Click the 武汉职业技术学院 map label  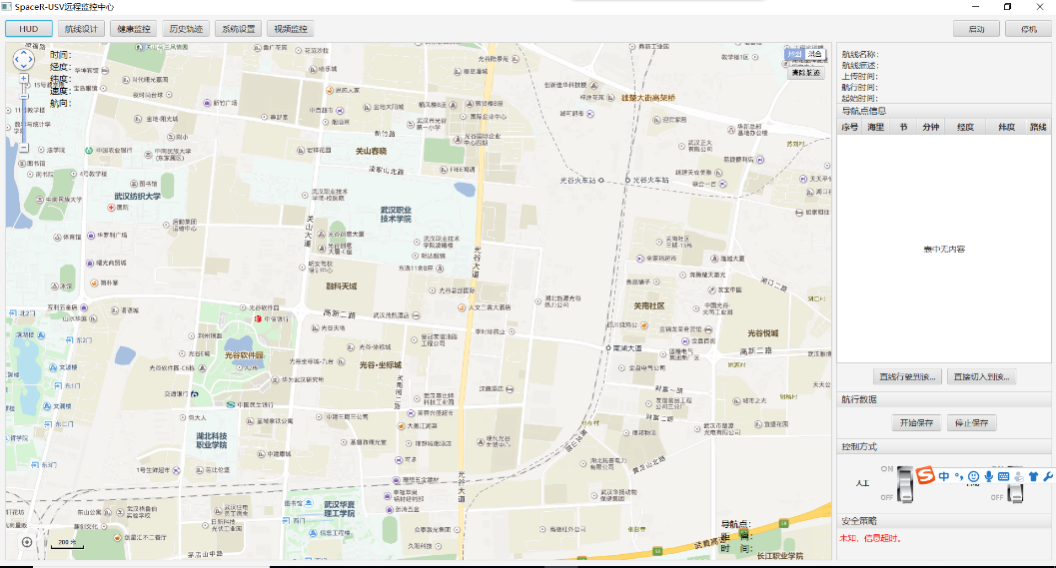click(x=395, y=214)
